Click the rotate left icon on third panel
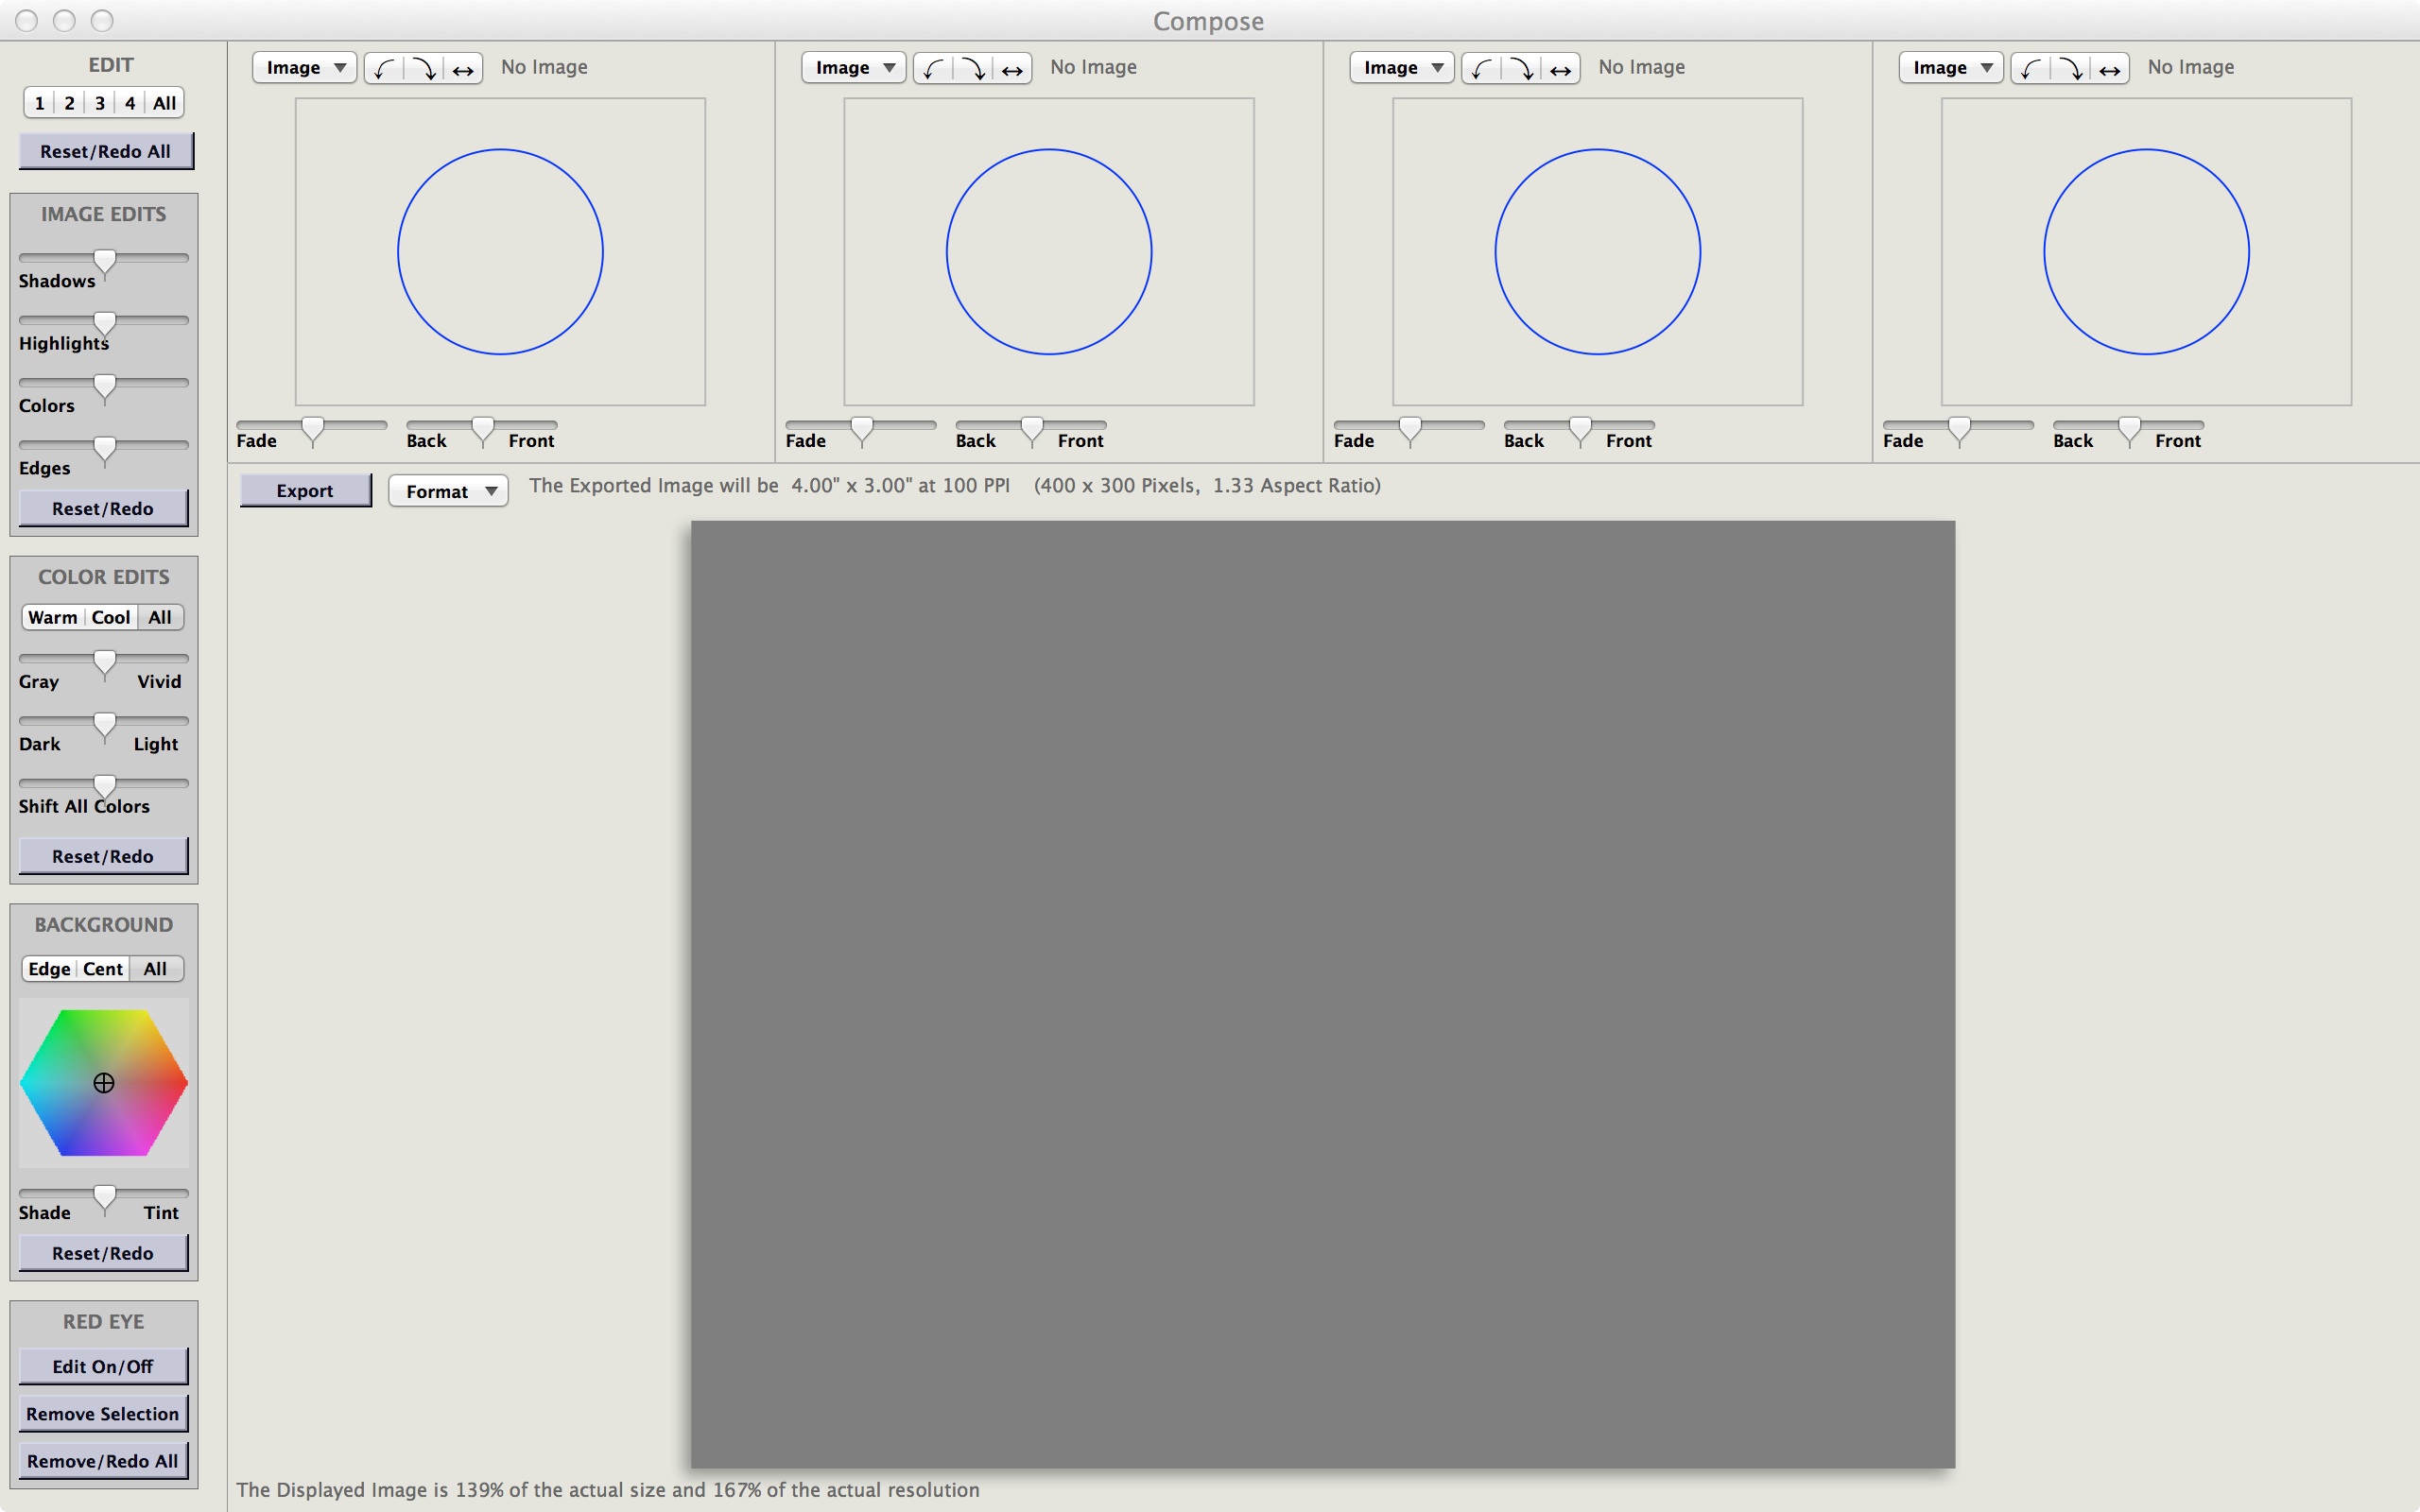Screen dimensions: 2420x1512 tap(1482, 66)
